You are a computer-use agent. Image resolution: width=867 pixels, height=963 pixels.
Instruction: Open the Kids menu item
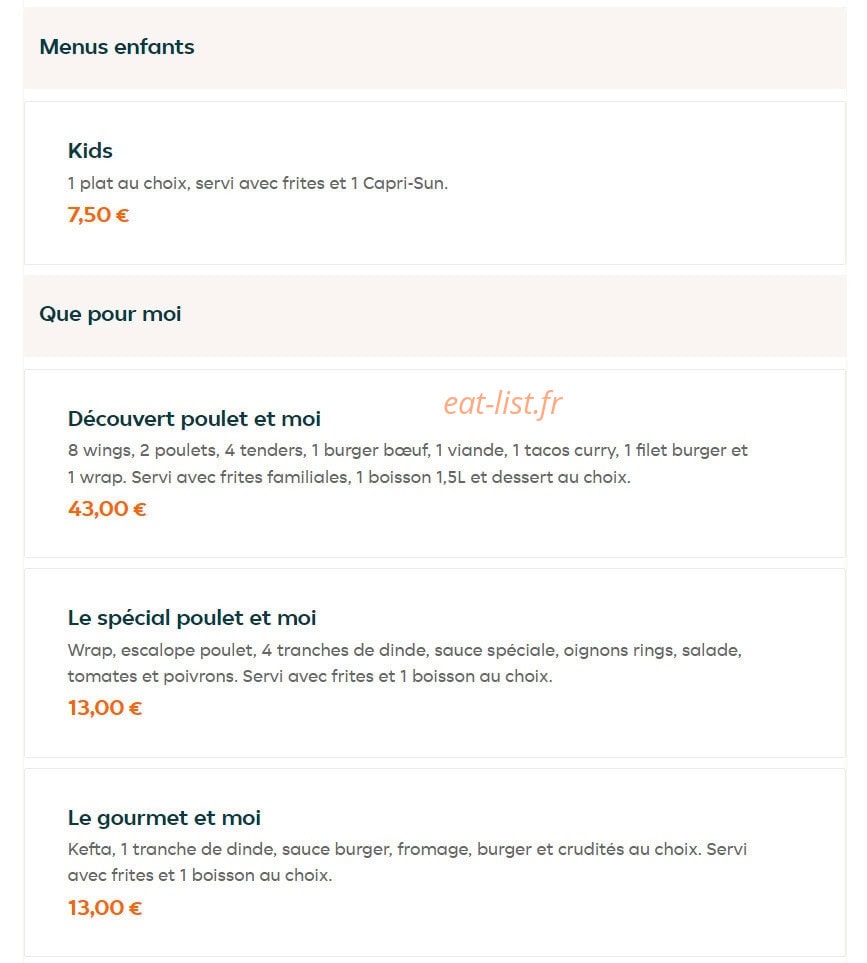tap(90, 150)
